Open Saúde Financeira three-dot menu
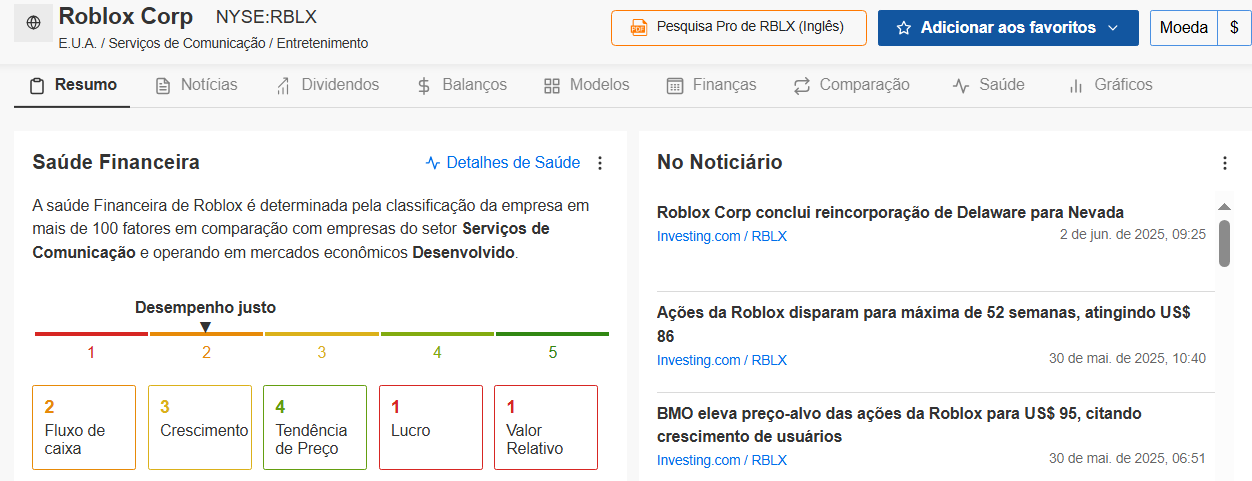This screenshot has height=481, width=1252. pyautogui.click(x=600, y=163)
